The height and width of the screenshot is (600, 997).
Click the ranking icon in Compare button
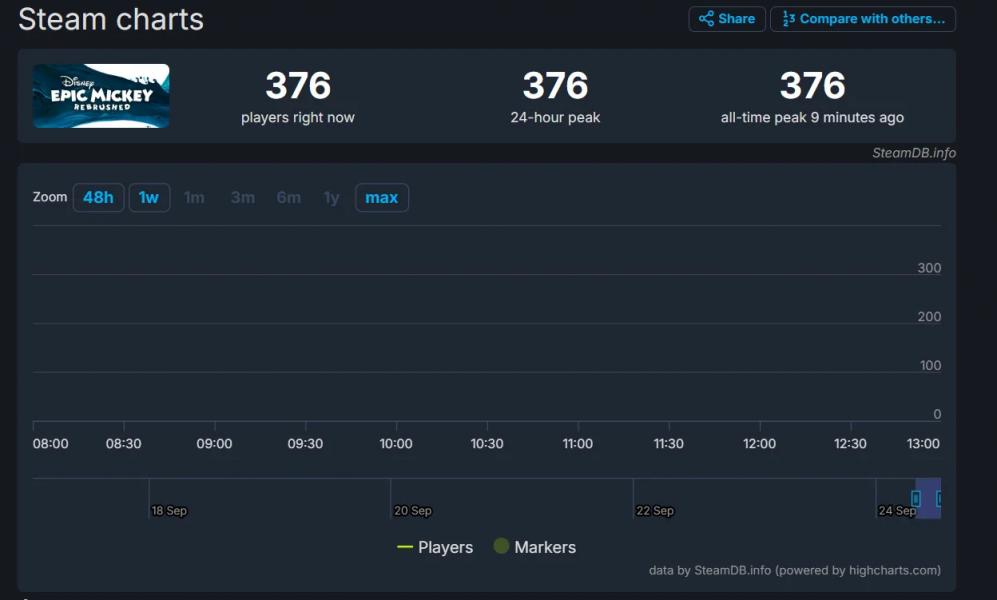pos(788,18)
